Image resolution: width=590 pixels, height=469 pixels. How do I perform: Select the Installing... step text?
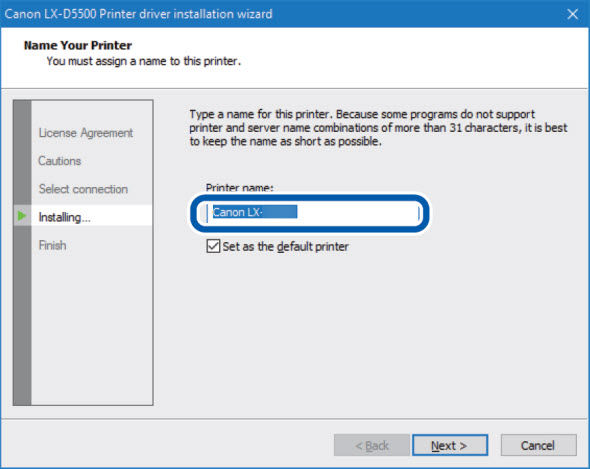pos(64,217)
